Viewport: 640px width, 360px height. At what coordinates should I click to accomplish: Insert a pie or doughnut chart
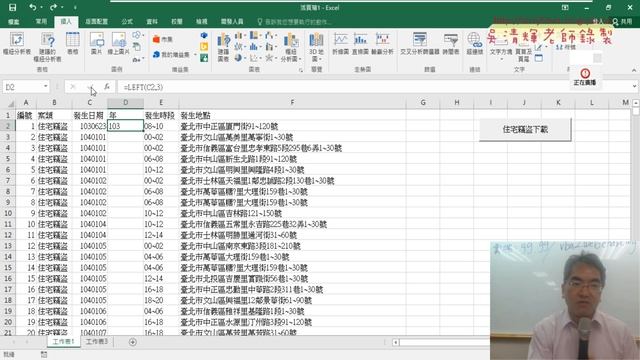[239, 58]
